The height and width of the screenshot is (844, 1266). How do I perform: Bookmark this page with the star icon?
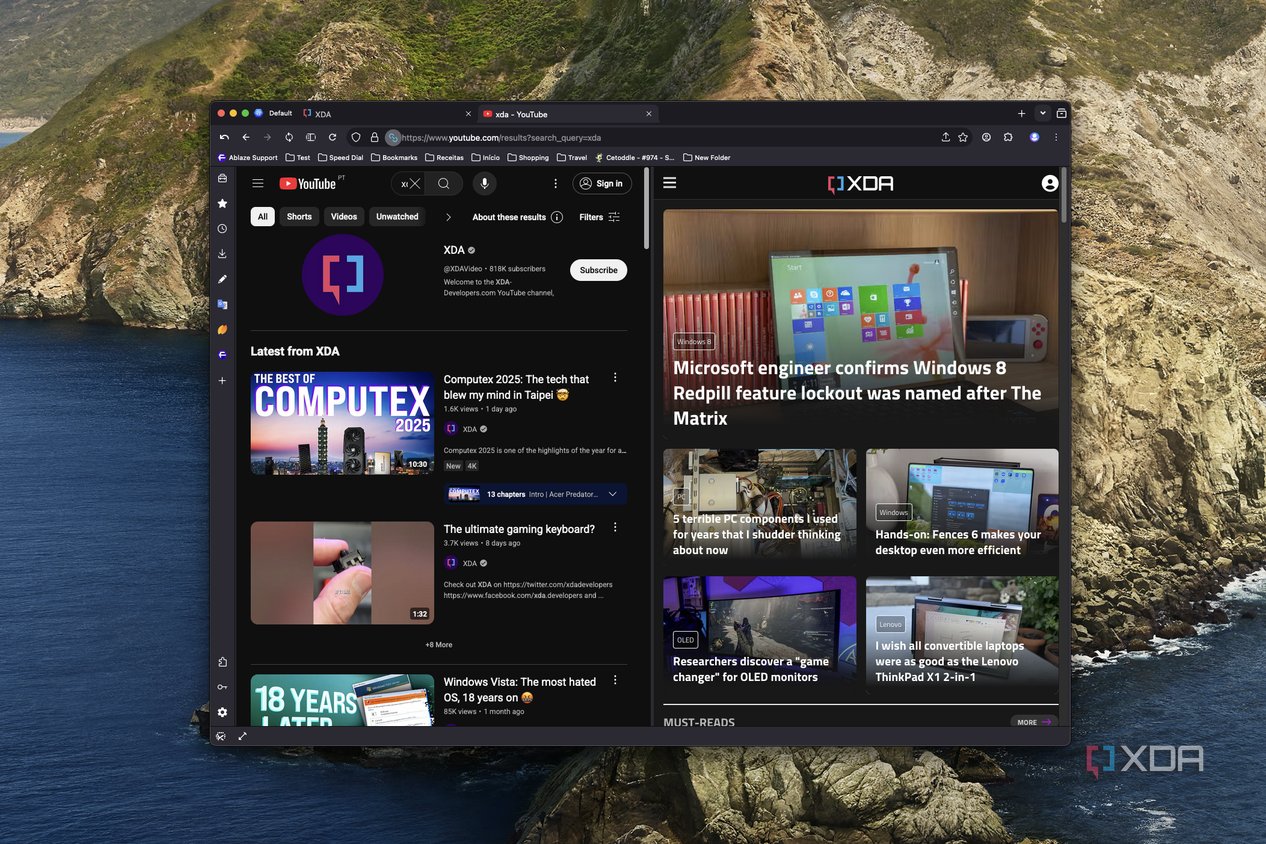click(x=963, y=137)
